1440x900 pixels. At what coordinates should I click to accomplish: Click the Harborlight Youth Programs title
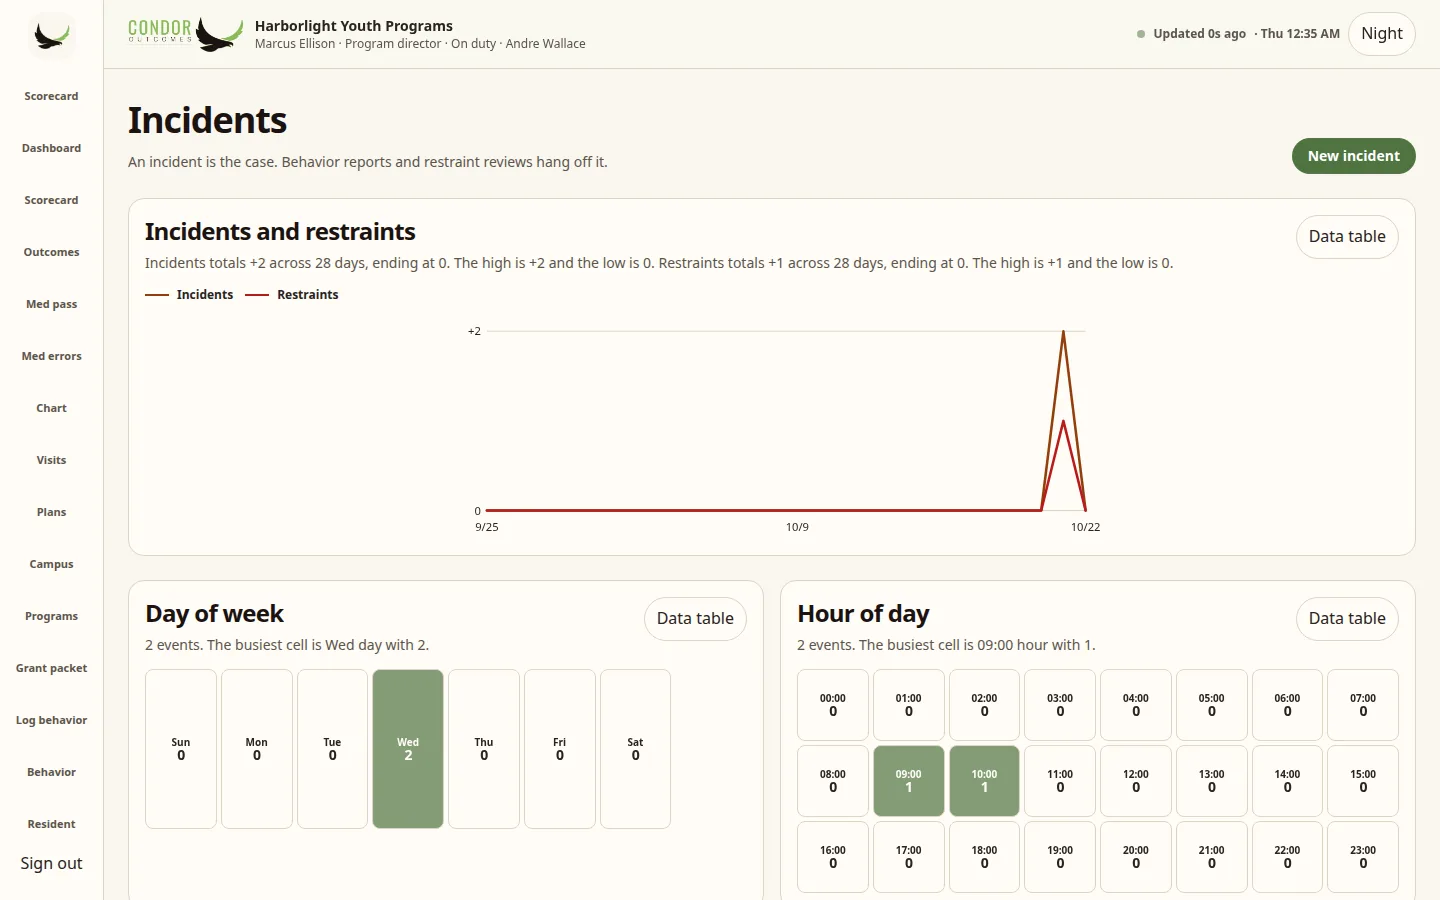coord(354,26)
